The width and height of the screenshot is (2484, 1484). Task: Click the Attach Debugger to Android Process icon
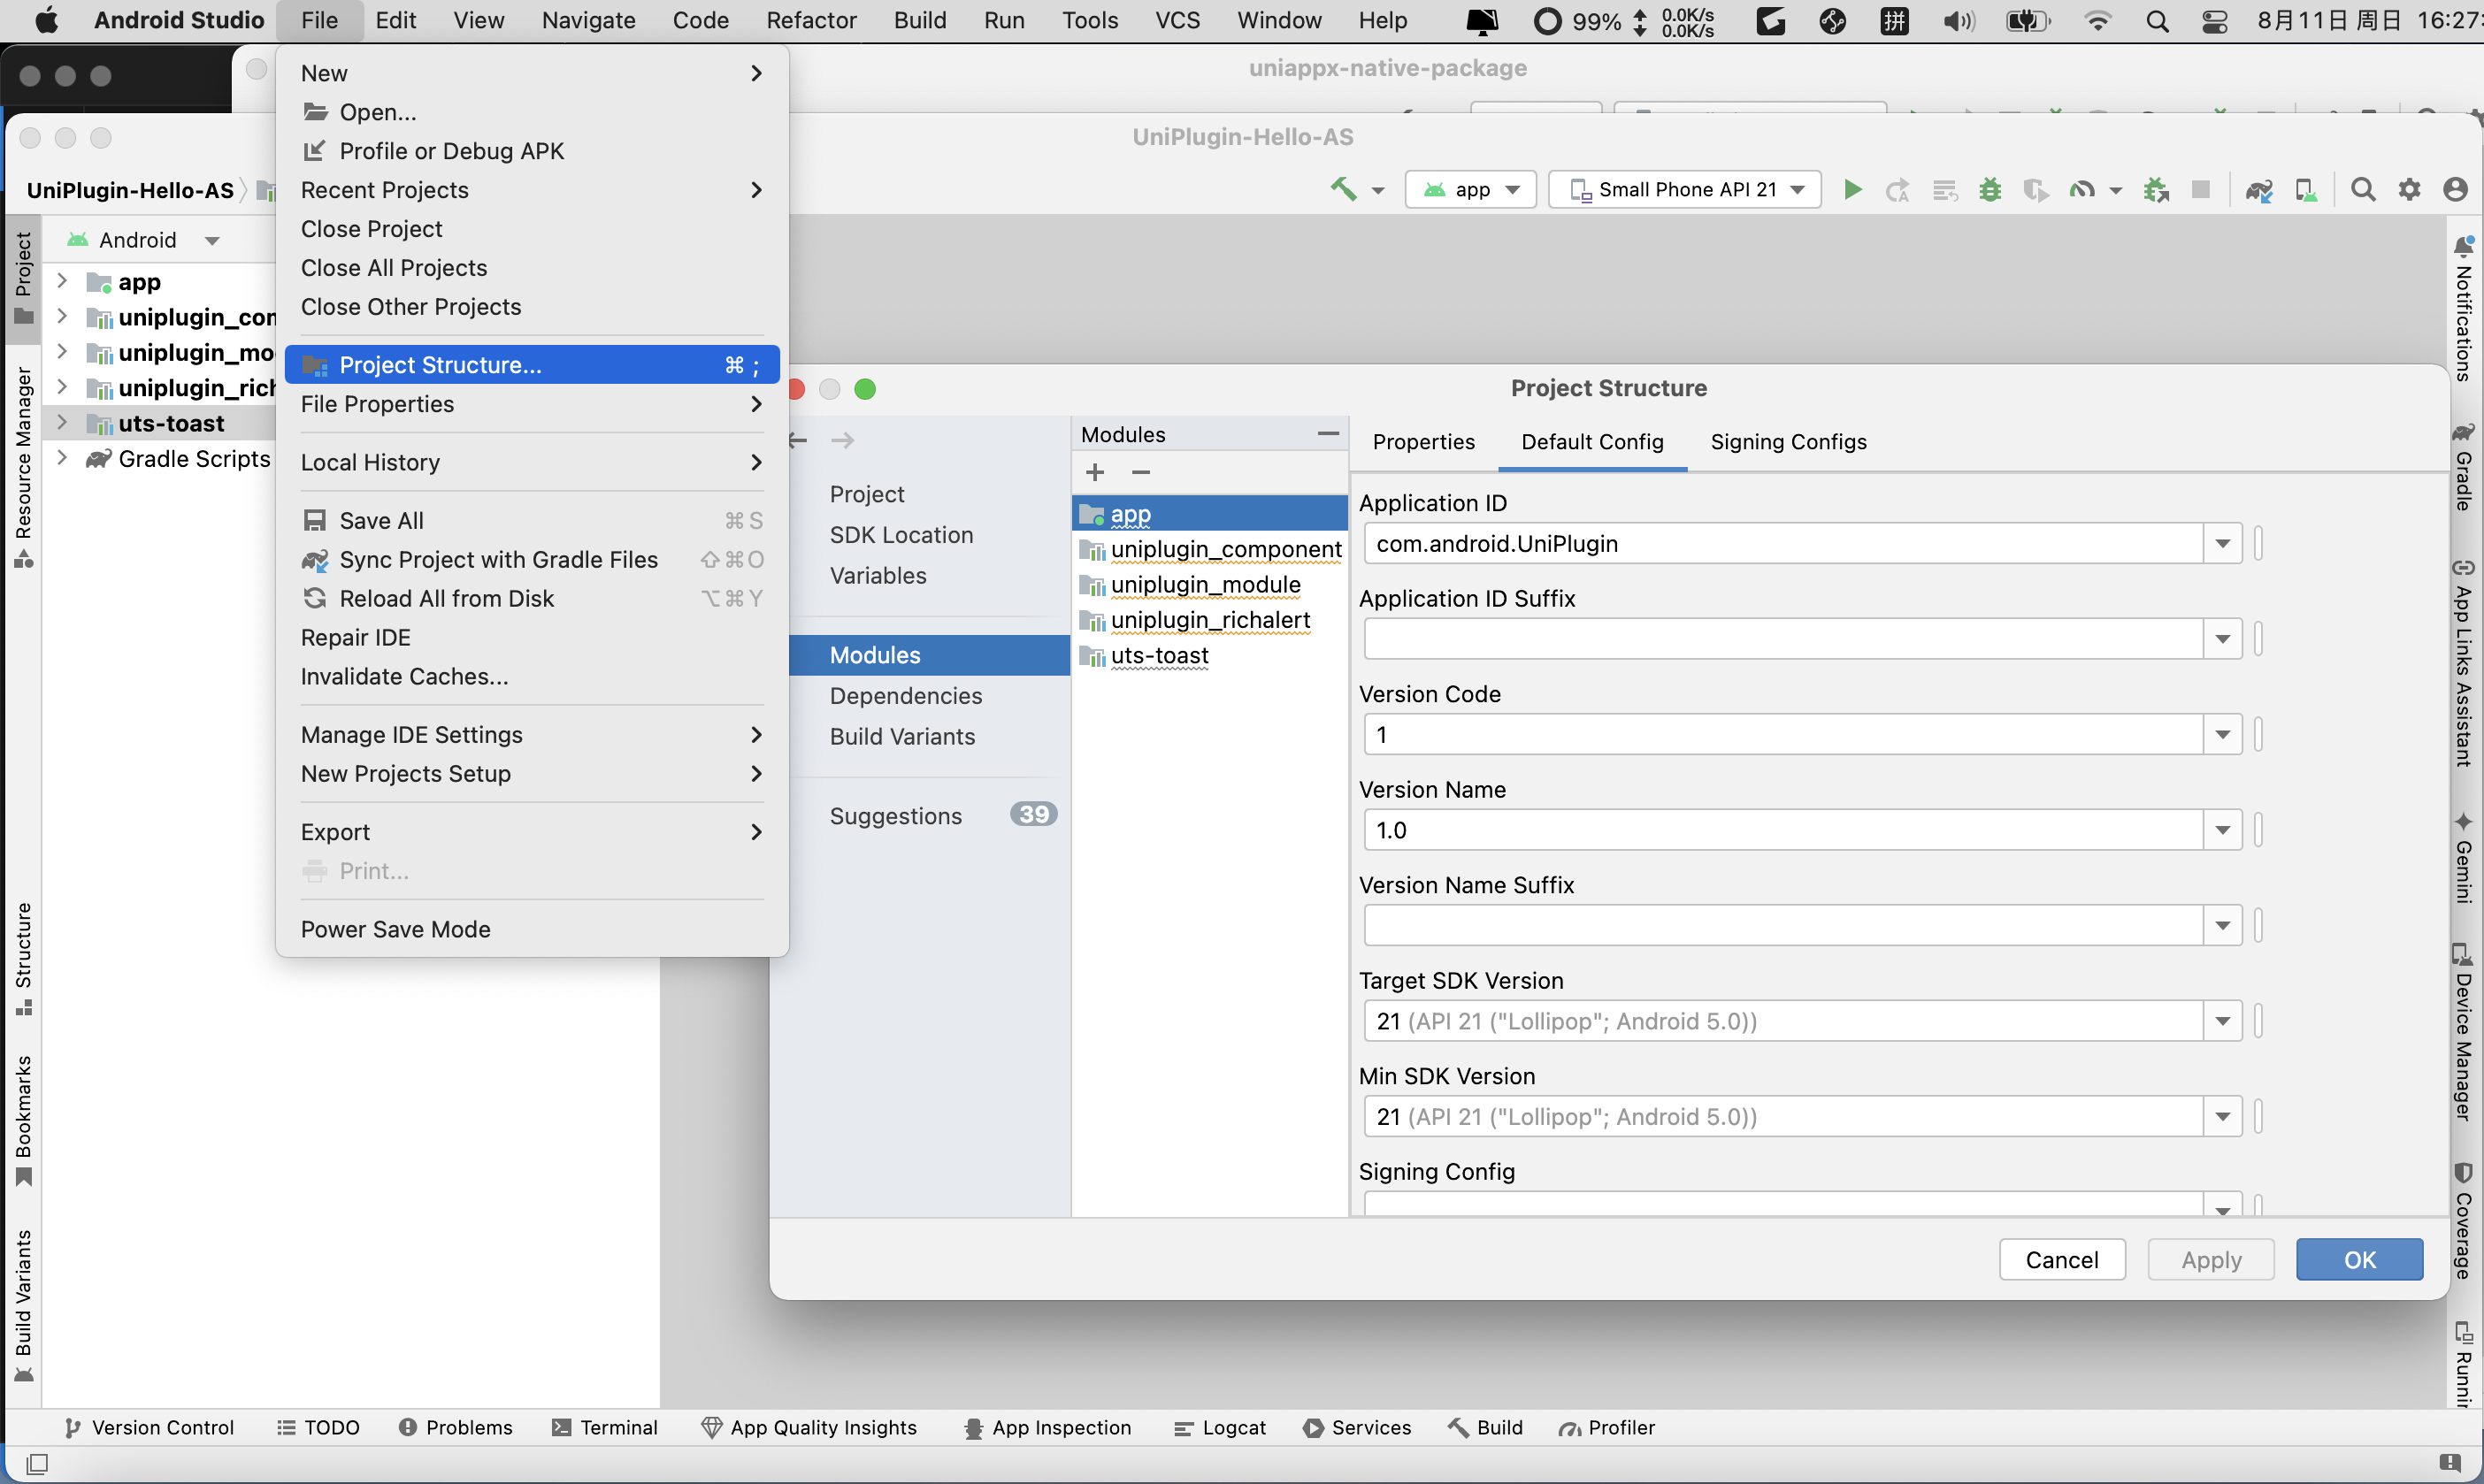click(2156, 189)
